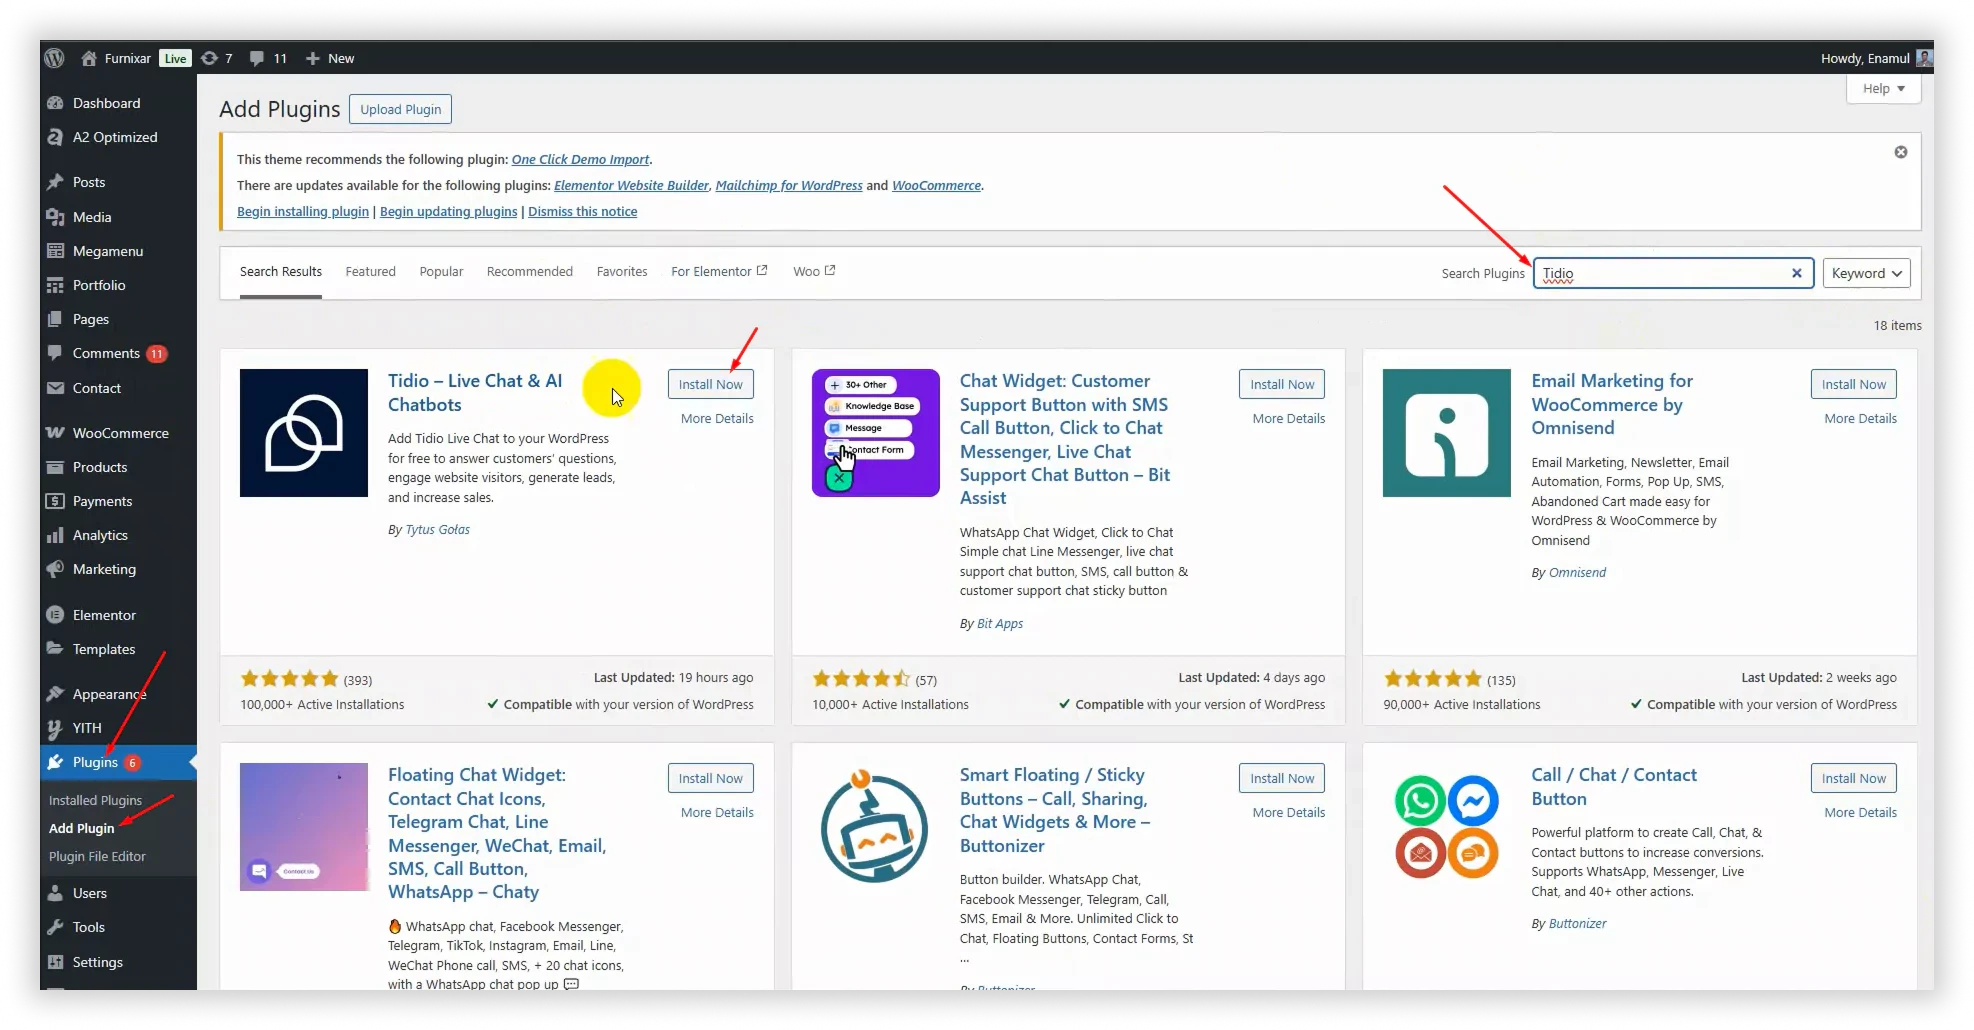Image resolution: width=1974 pixels, height=1030 pixels.
Task: Open the Keyword search type dropdown
Action: [1866, 273]
